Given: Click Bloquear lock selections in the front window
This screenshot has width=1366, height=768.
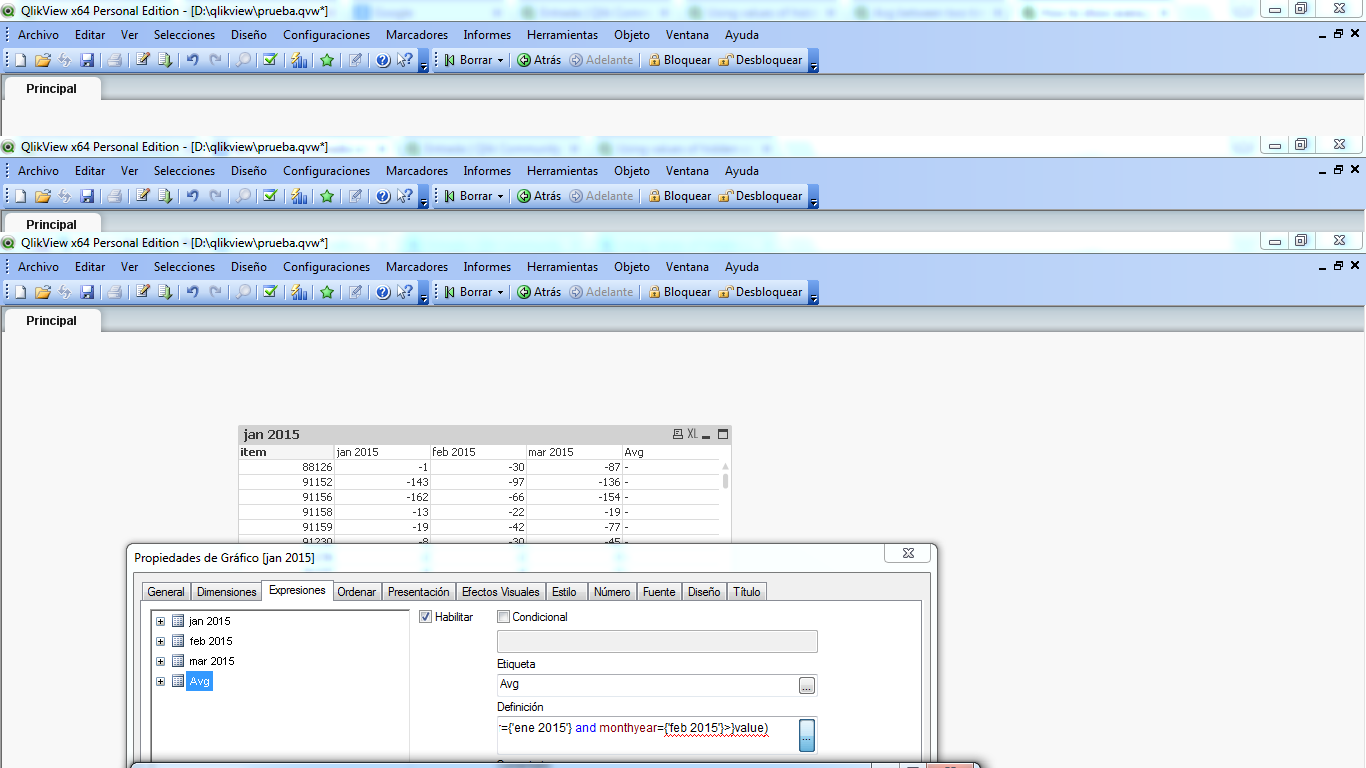Looking at the screenshot, I should point(679,292).
